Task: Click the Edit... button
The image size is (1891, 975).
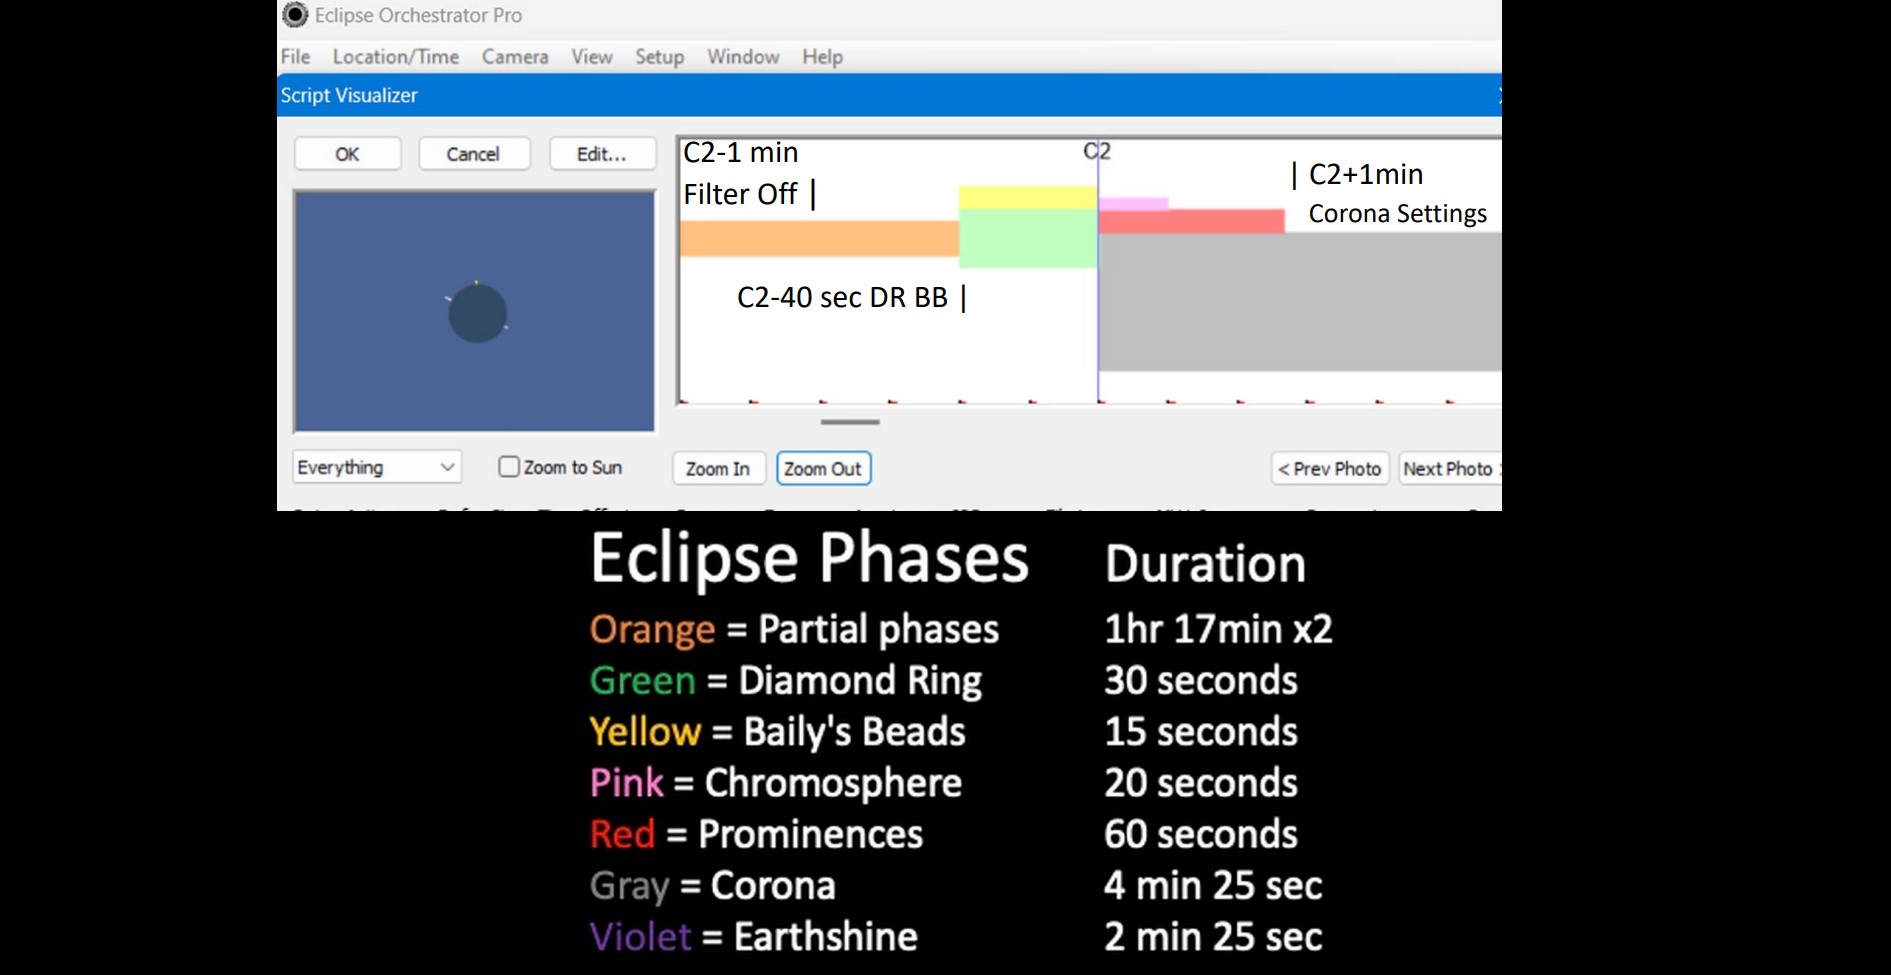Action: pyautogui.click(x=601, y=154)
